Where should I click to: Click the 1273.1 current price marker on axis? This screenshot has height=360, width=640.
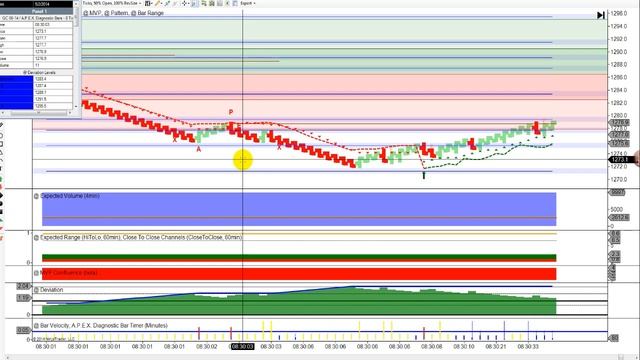(x=620, y=160)
